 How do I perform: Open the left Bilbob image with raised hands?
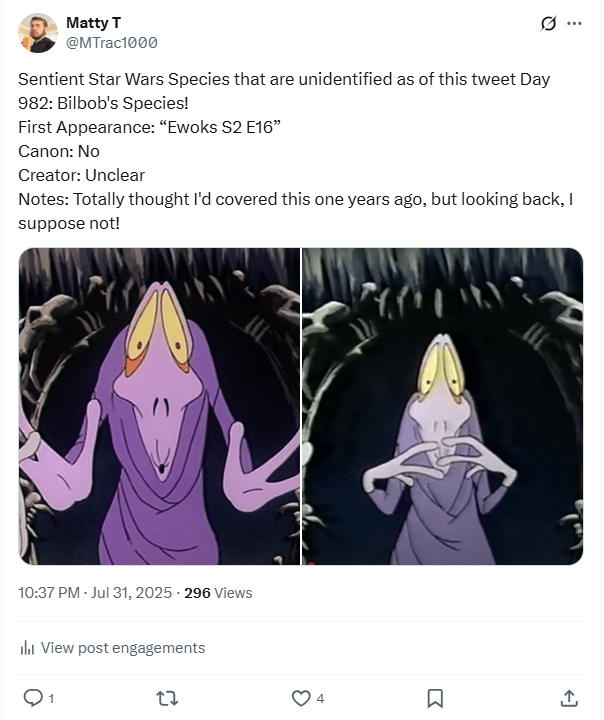pos(159,406)
